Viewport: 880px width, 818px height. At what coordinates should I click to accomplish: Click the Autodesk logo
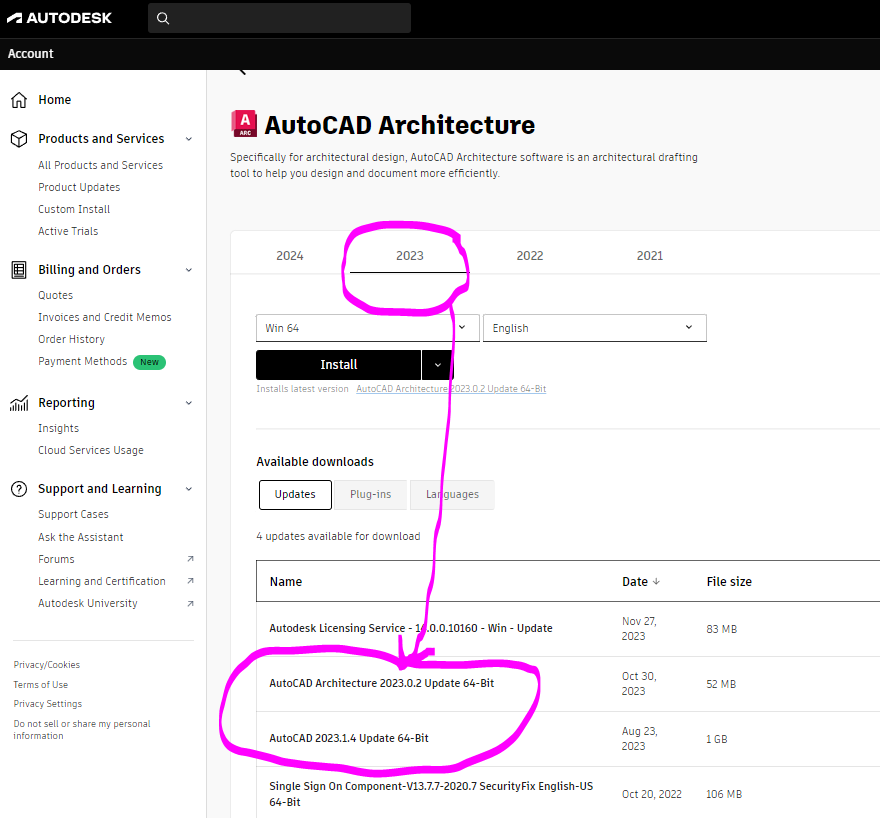60,17
